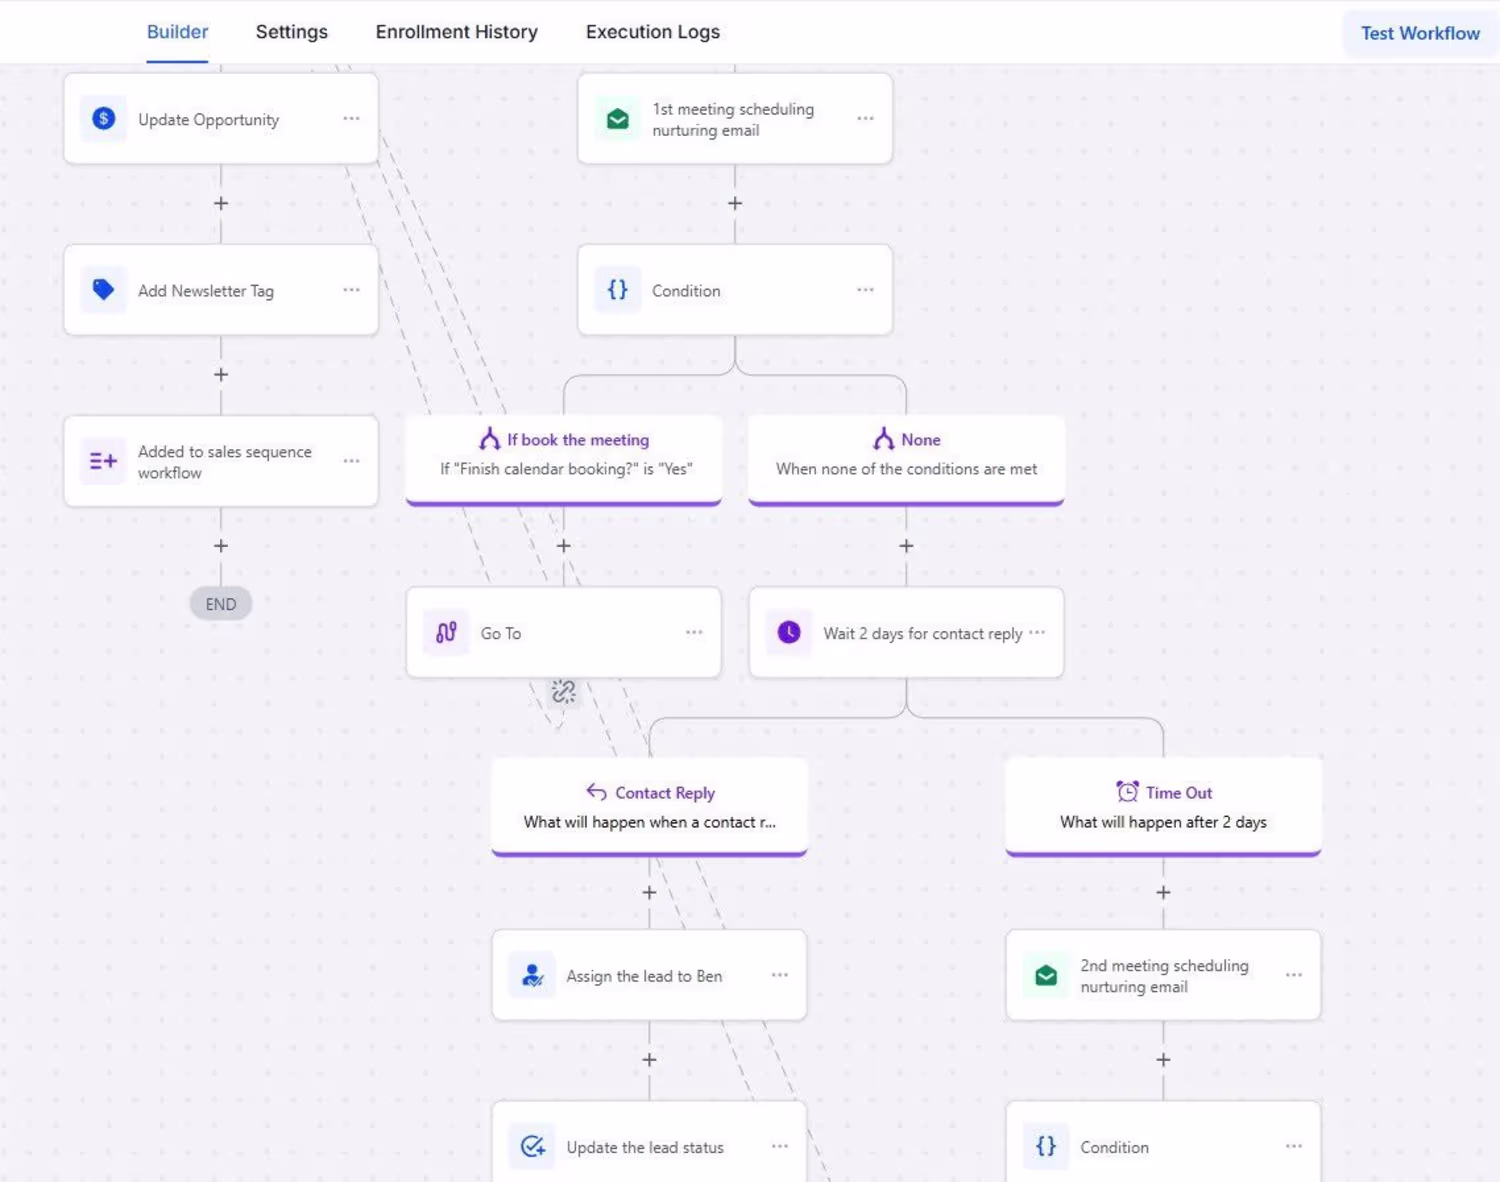This screenshot has width=1500, height=1182.
Task: Click the Update Opportunity step label
Action: click(208, 120)
